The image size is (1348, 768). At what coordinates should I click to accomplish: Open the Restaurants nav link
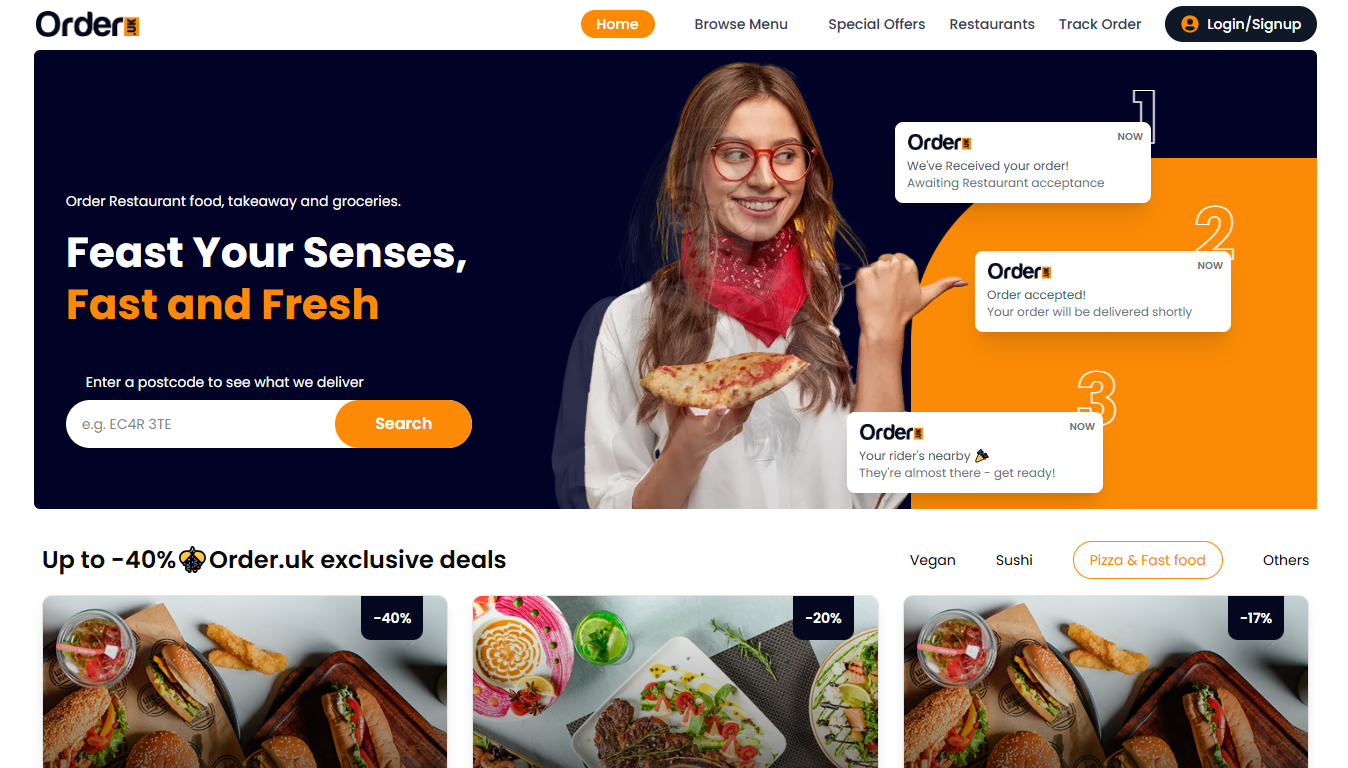992,24
